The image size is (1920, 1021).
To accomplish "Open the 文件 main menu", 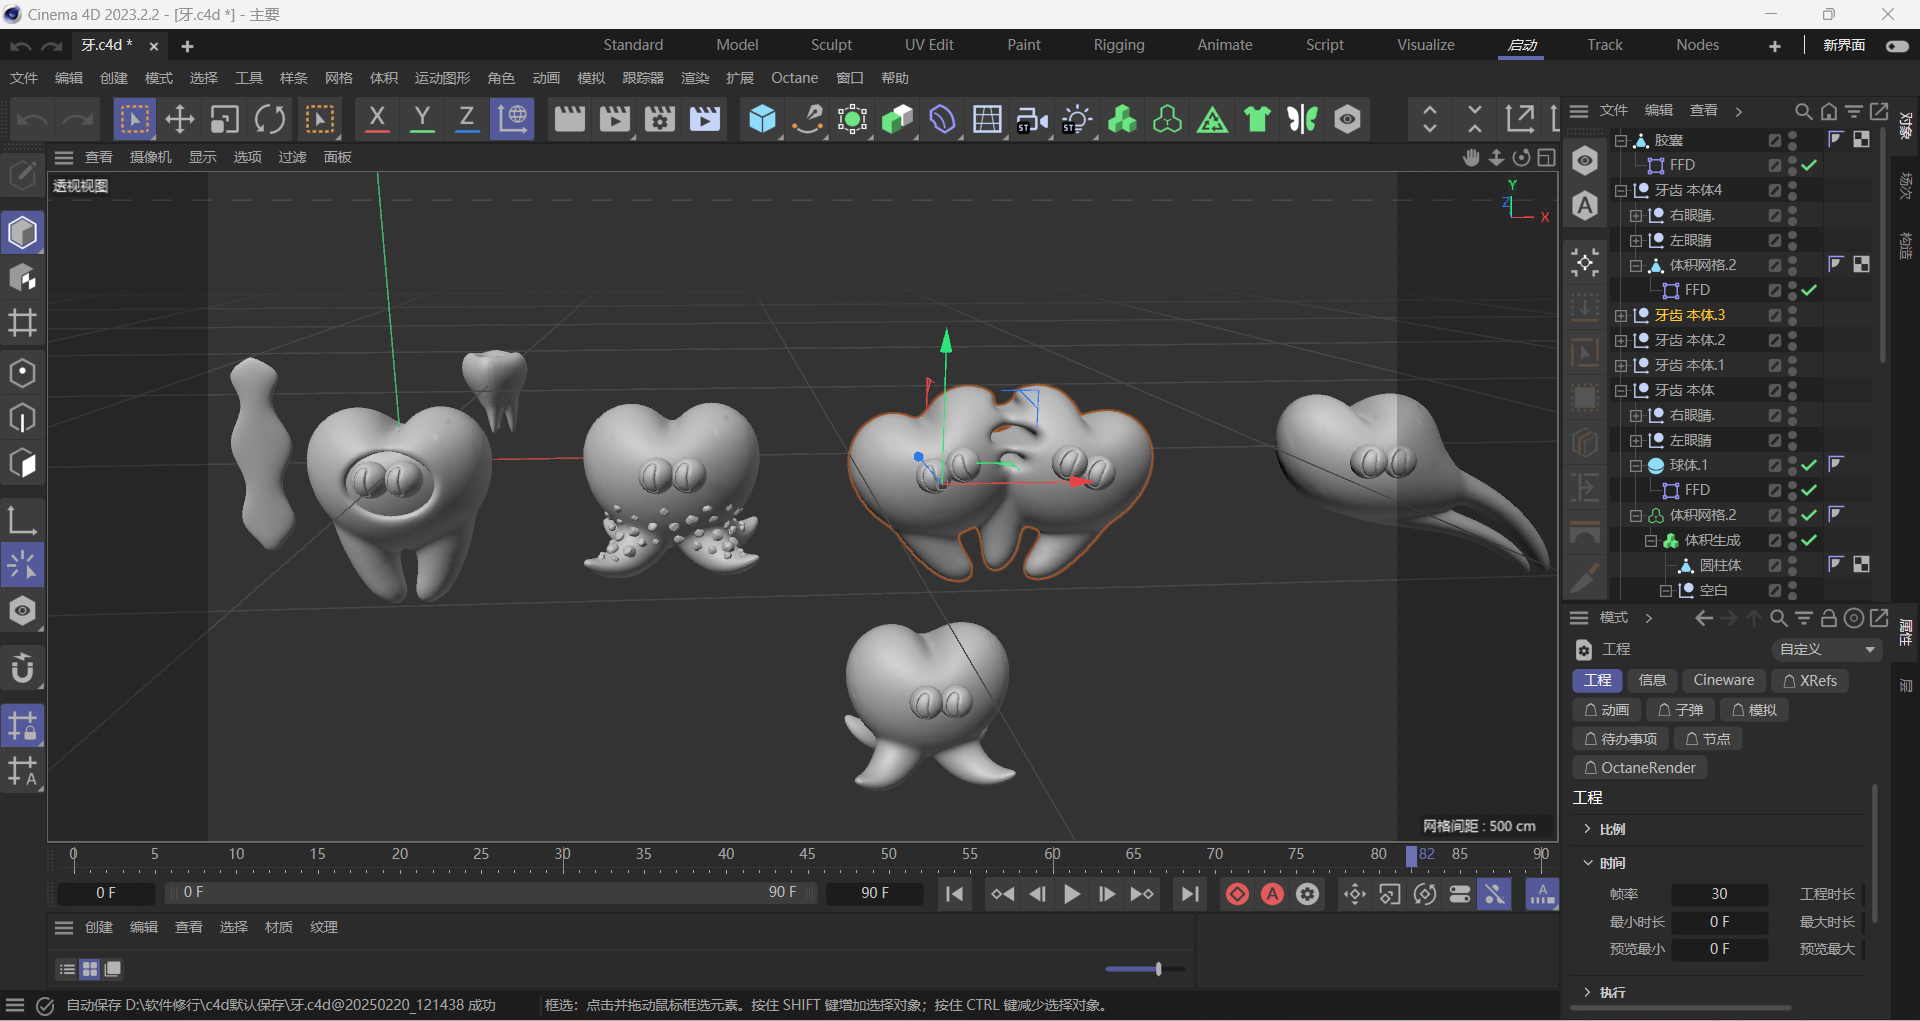I will 24,78.
